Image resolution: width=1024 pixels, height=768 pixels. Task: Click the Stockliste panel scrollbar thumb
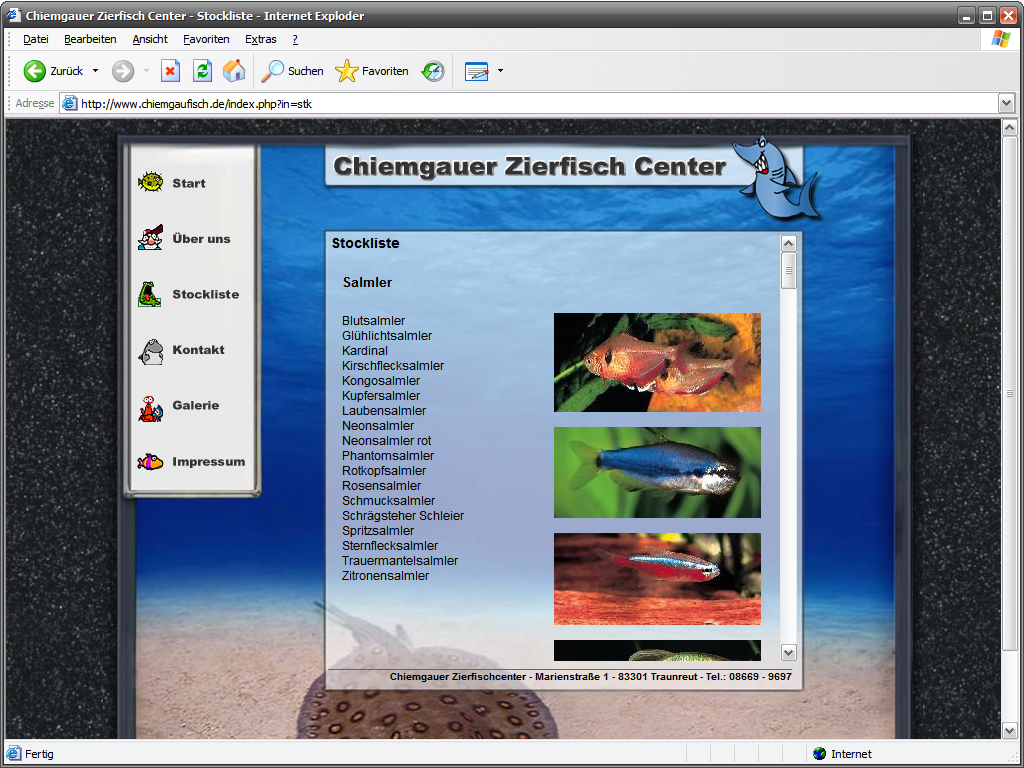pos(788,270)
